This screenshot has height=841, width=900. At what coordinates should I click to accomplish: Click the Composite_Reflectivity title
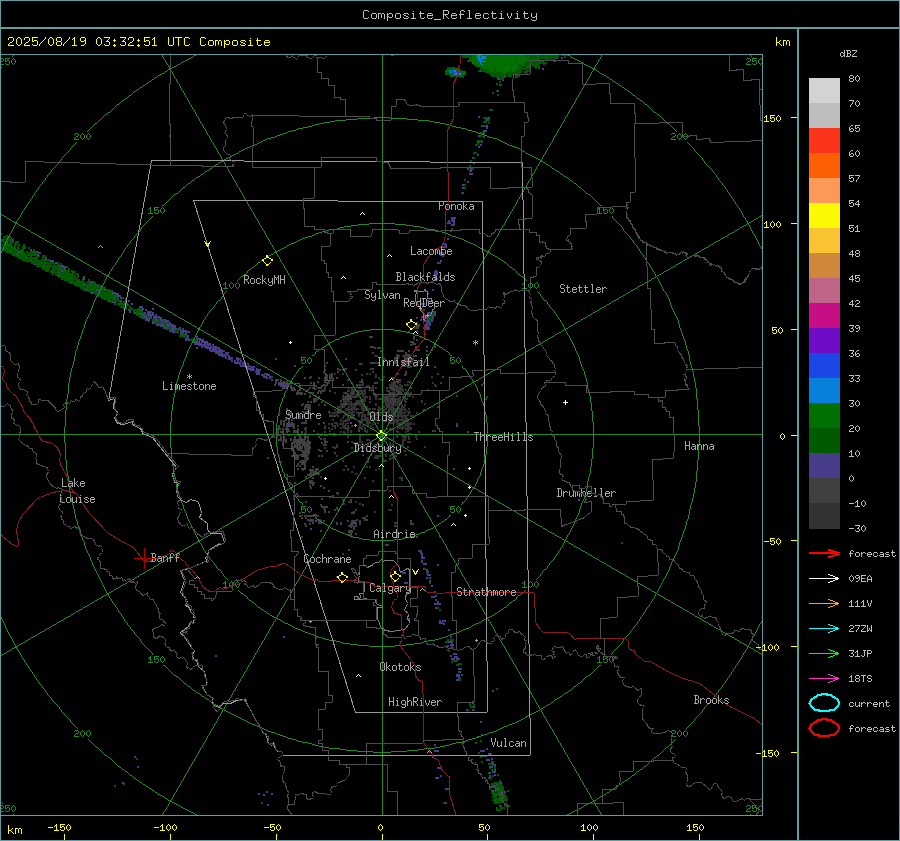coord(450,15)
